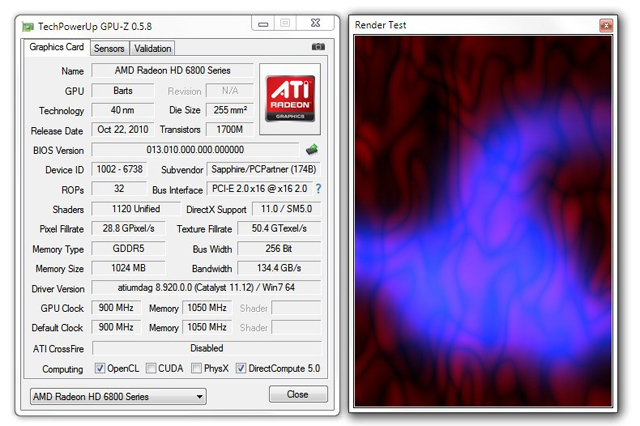Image resolution: width=640 pixels, height=426 pixels.
Task: Click the Driver Version label text
Action: (58, 289)
